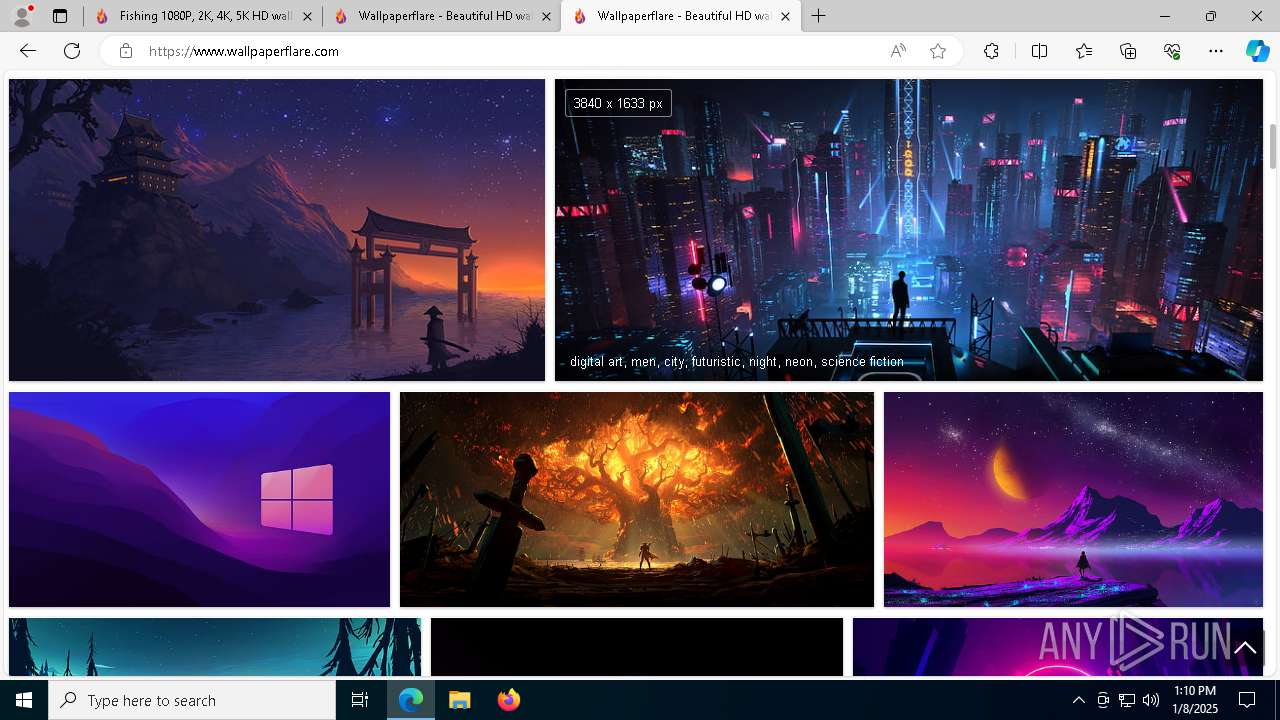Open File Explorer from the taskbar
1280x720 pixels.
pyautogui.click(x=459, y=700)
